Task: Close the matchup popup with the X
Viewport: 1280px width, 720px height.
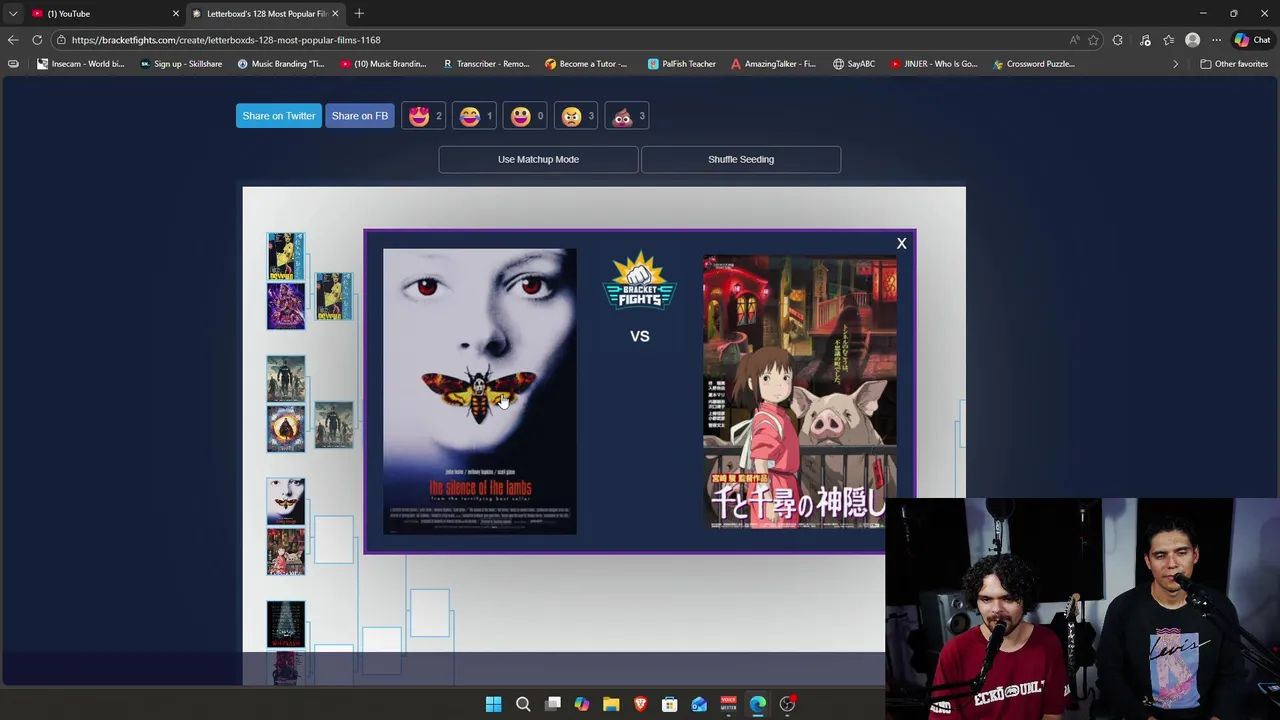Action: (901, 244)
